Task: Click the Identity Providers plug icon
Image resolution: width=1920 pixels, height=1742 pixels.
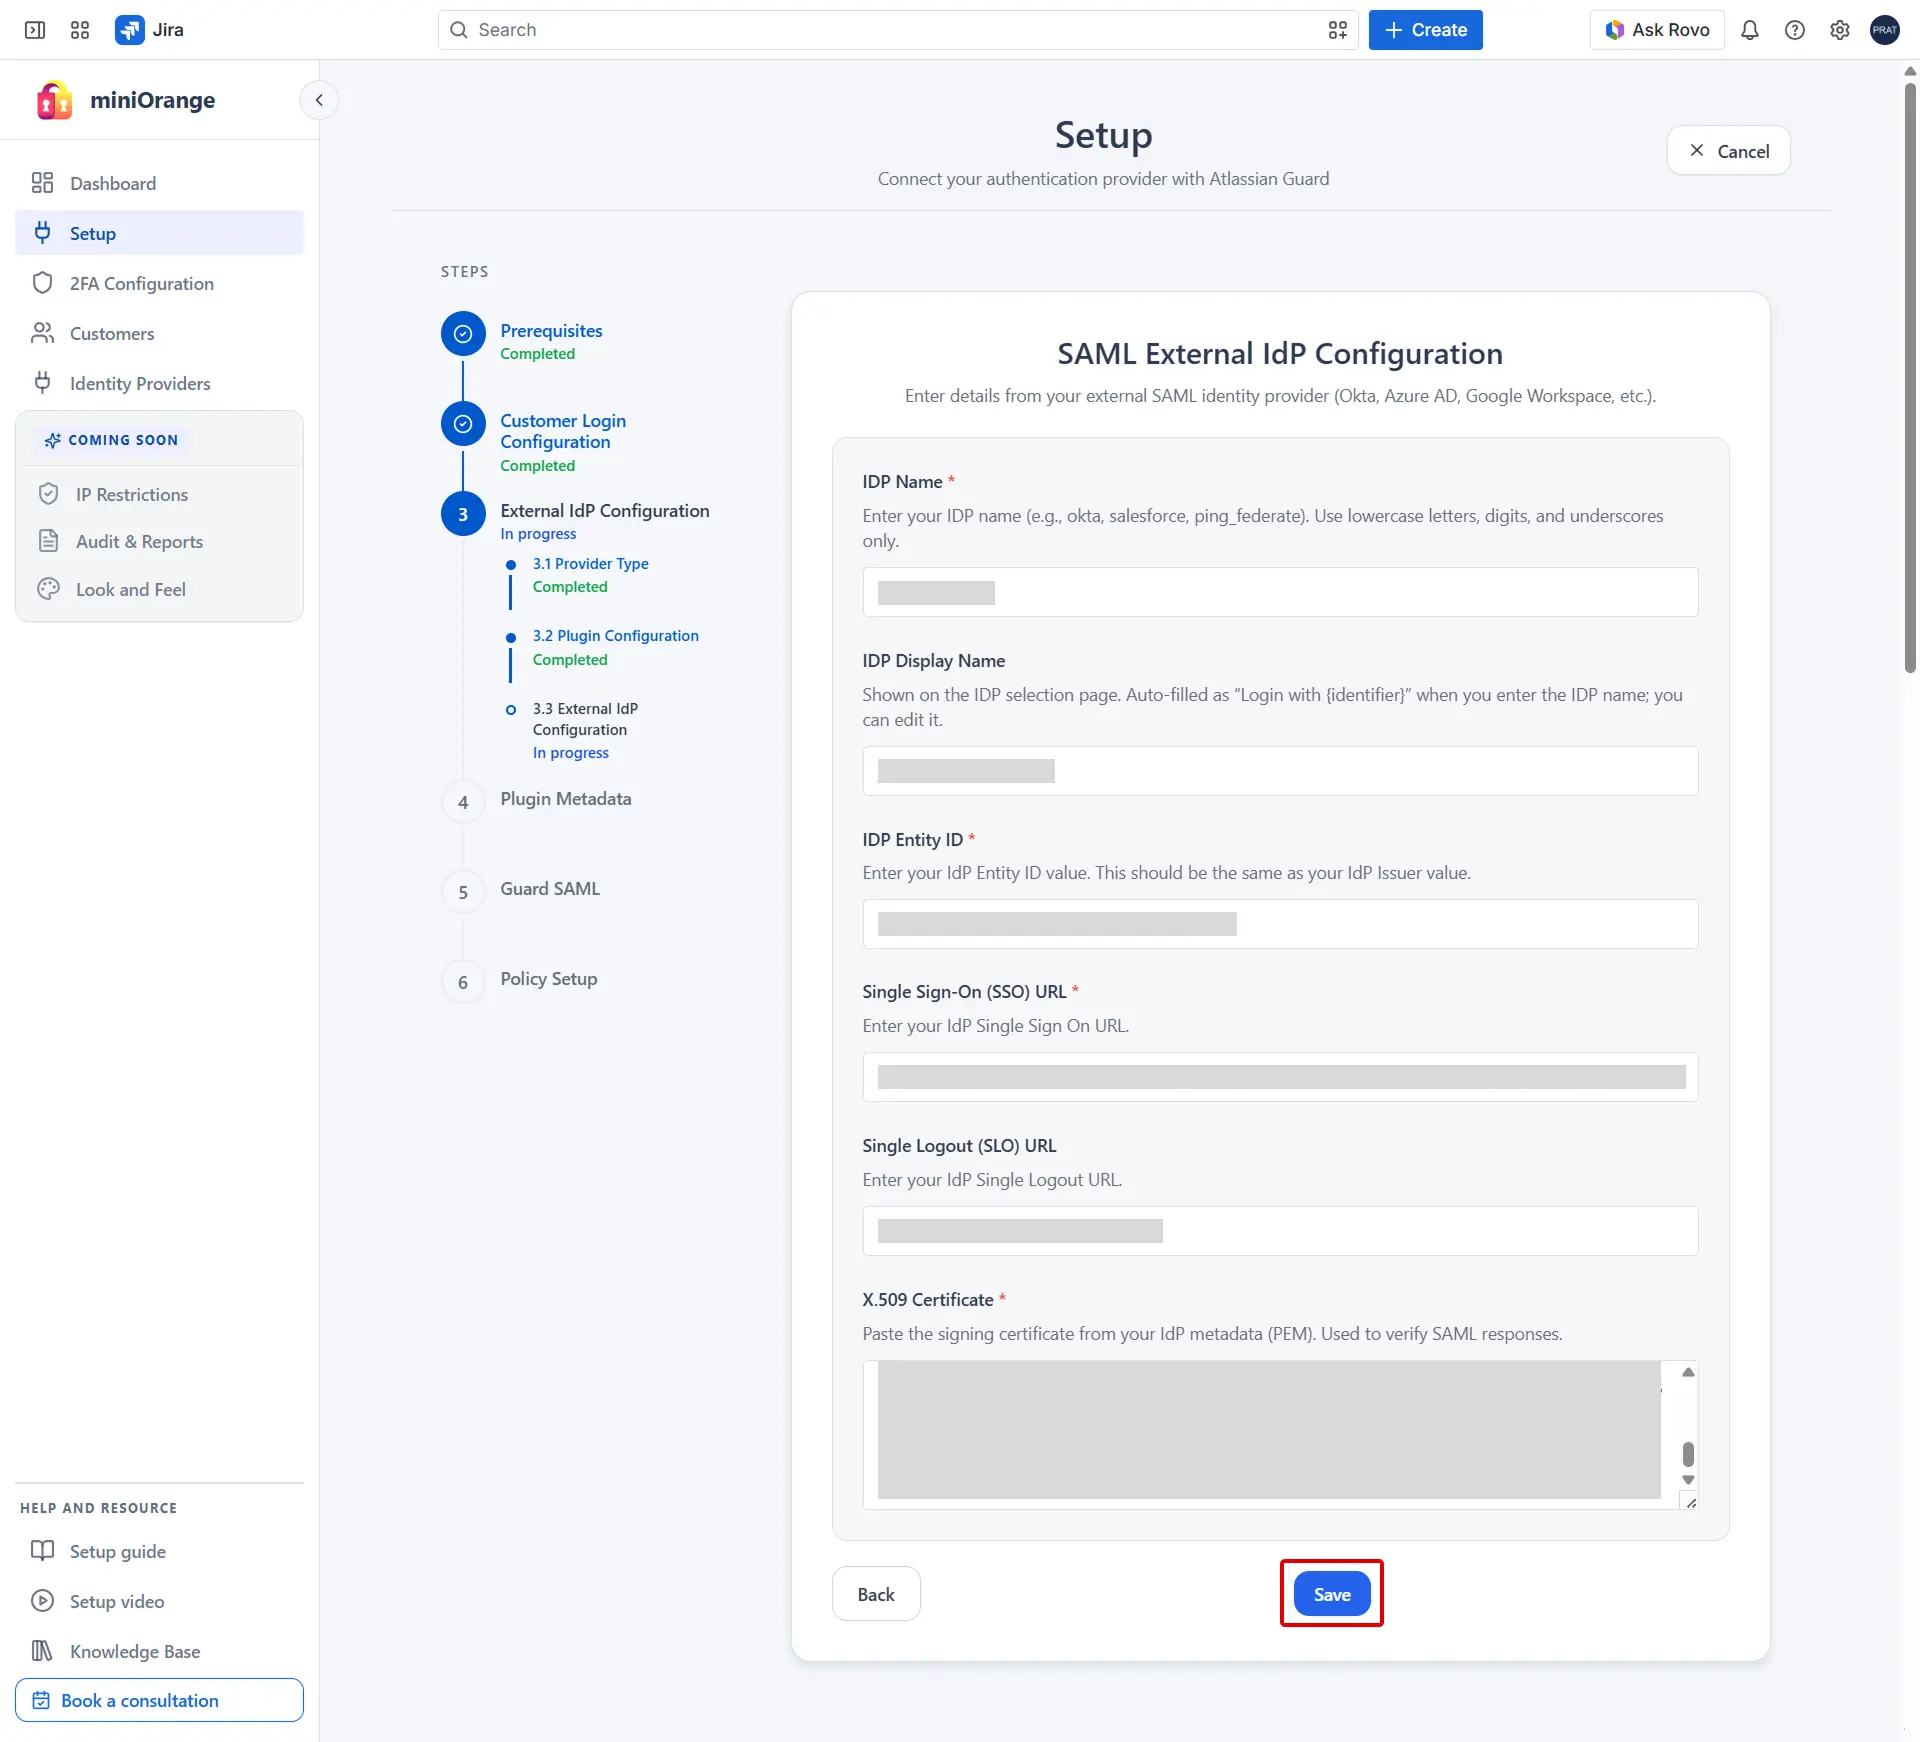Action: pyautogui.click(x=42, y=382)
